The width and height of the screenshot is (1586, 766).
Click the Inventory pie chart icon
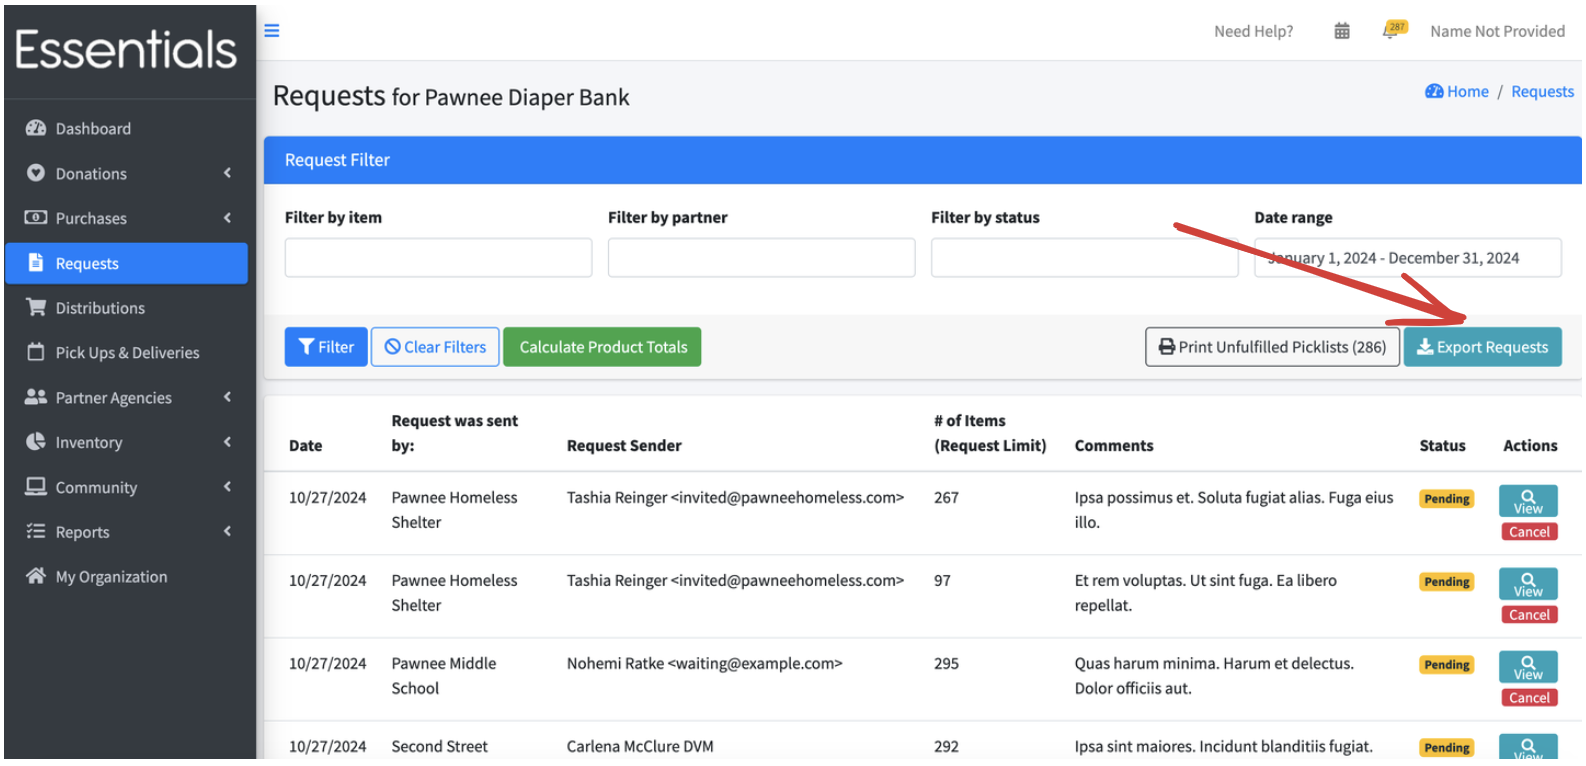36,441
